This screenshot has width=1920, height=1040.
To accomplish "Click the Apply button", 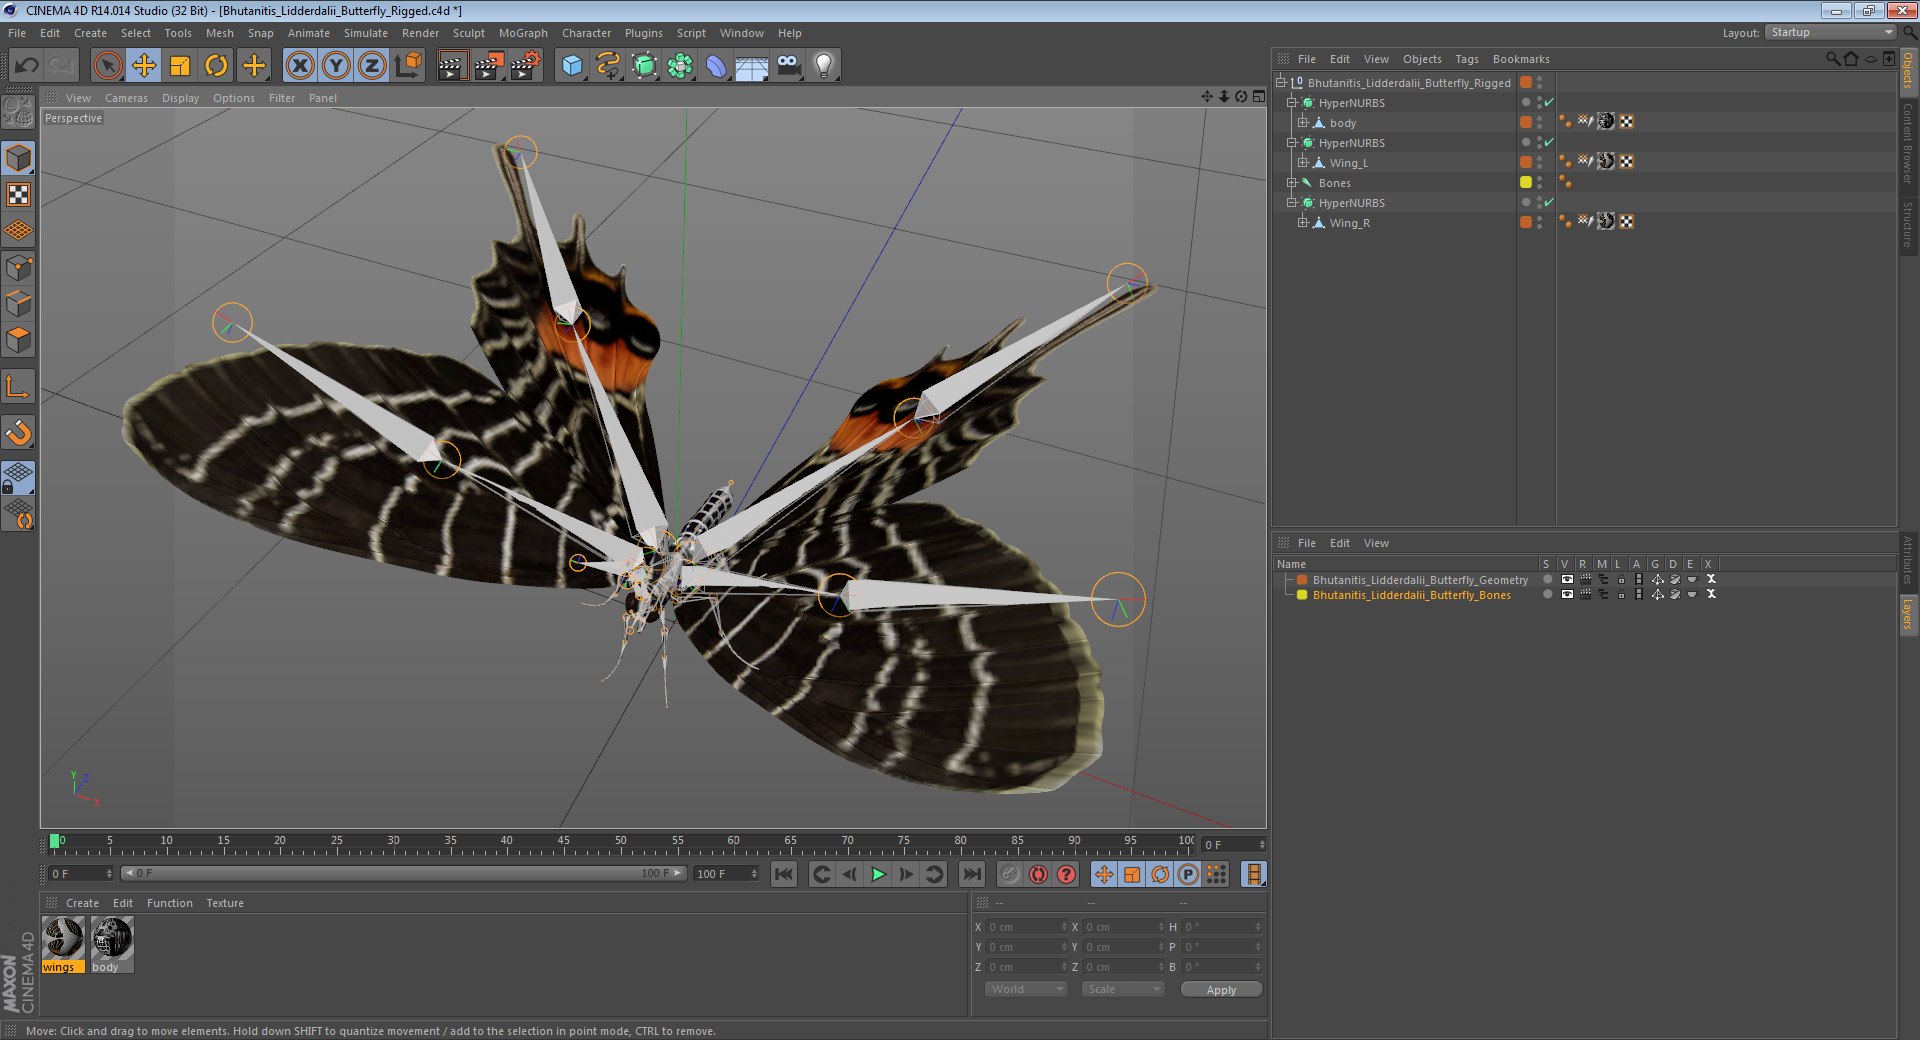I will pyautogui.click(x=1221, y=990).
